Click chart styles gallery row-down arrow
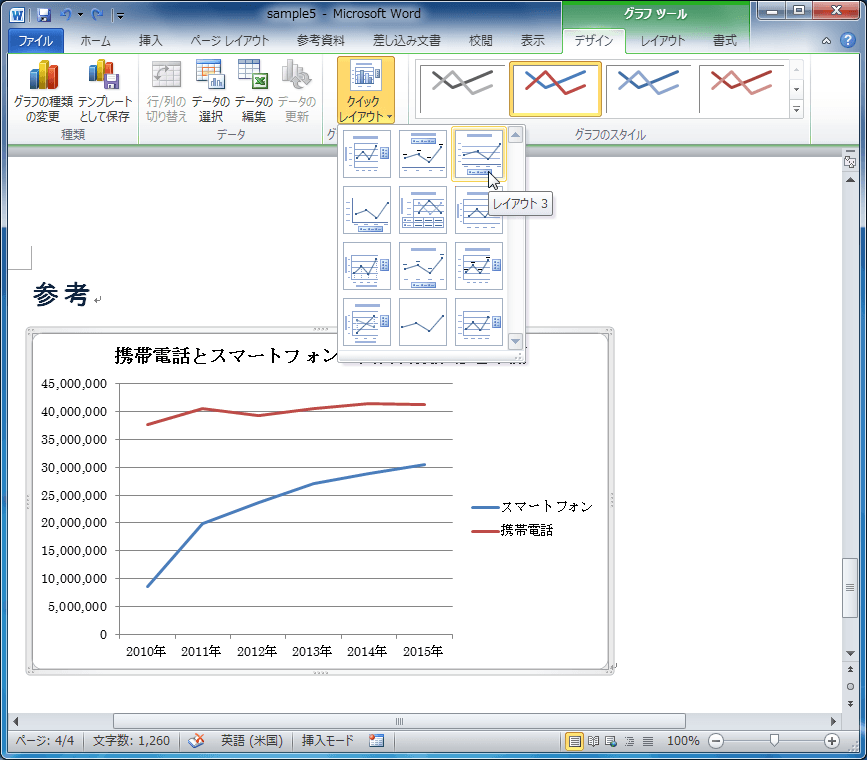Screen dimensions: 867x760 pos(796,90)
